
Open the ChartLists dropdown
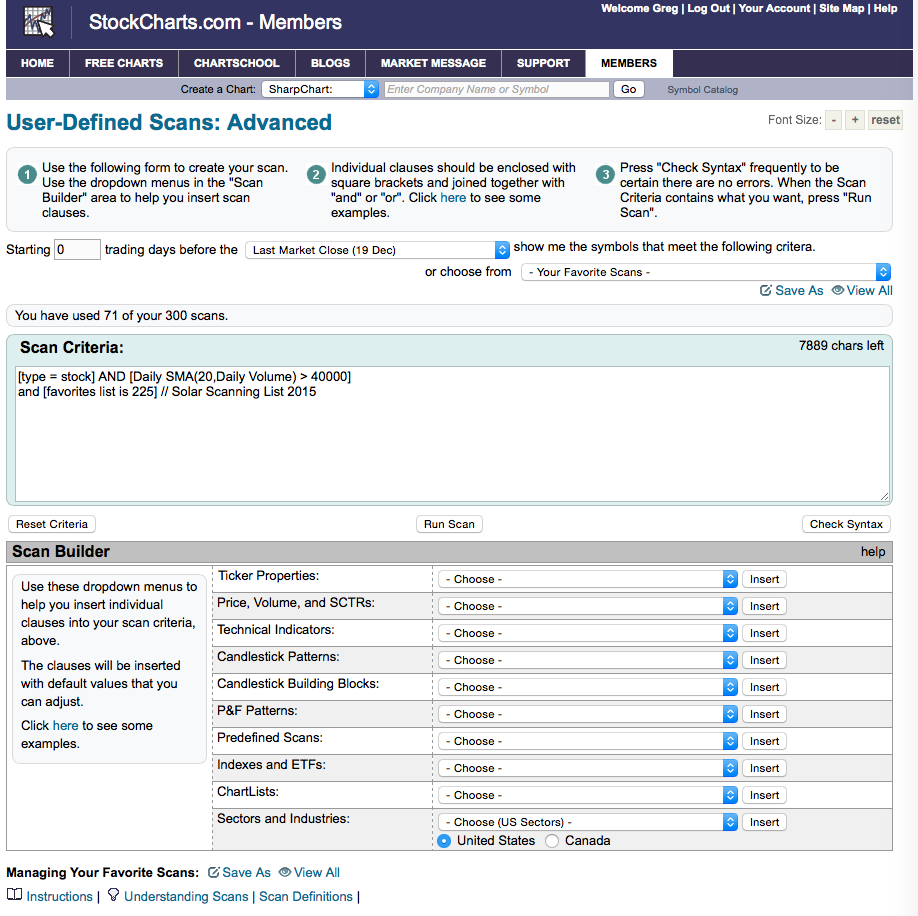tap(588, 795)
